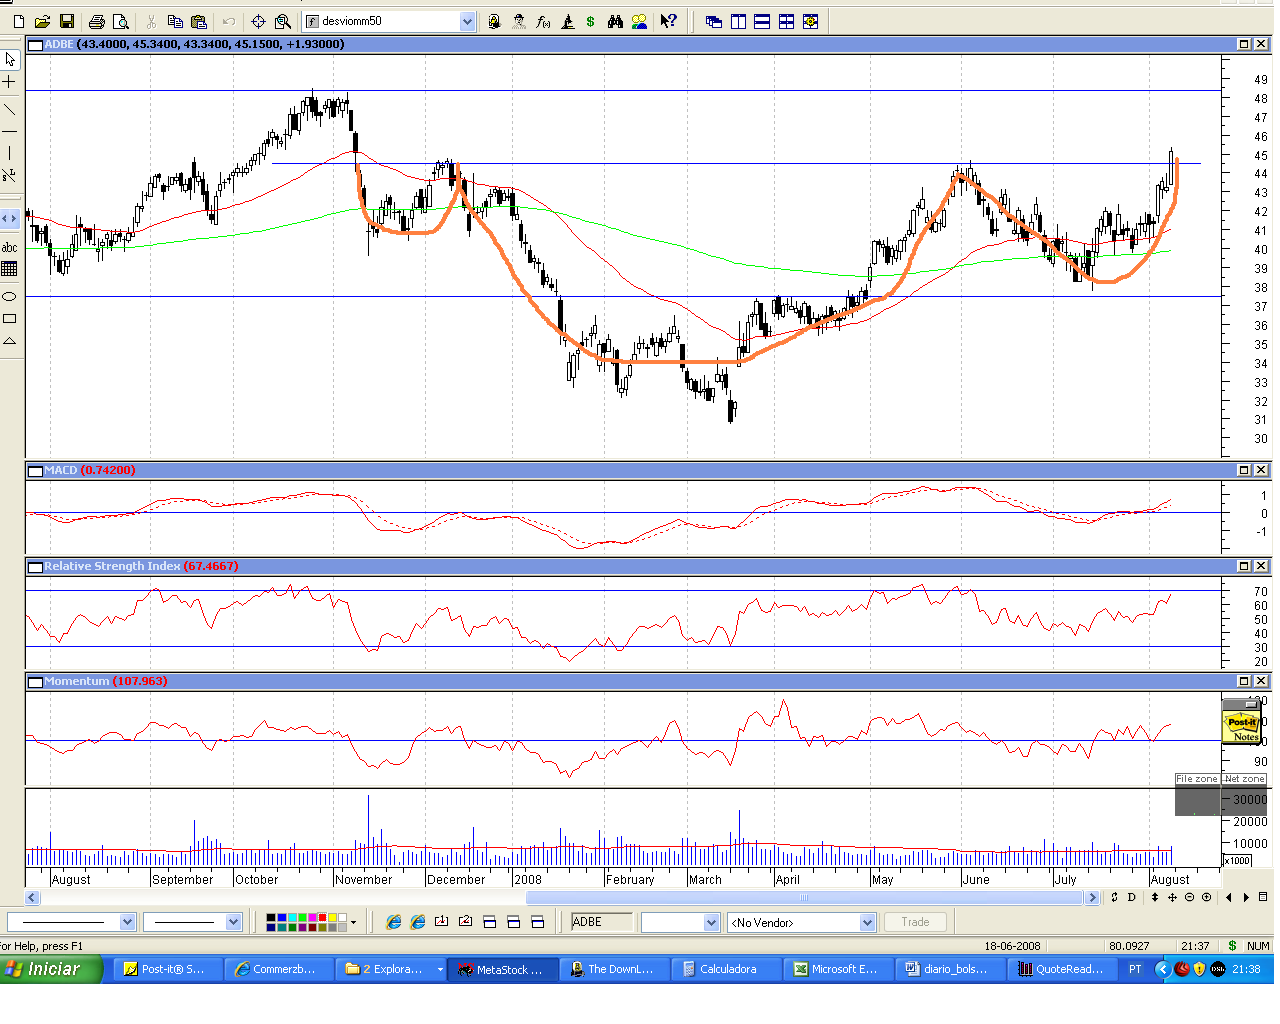1280x1024 pixels.
Task: Open the empty dropdown beside ADBE field
Action: [x=711, y=923]
